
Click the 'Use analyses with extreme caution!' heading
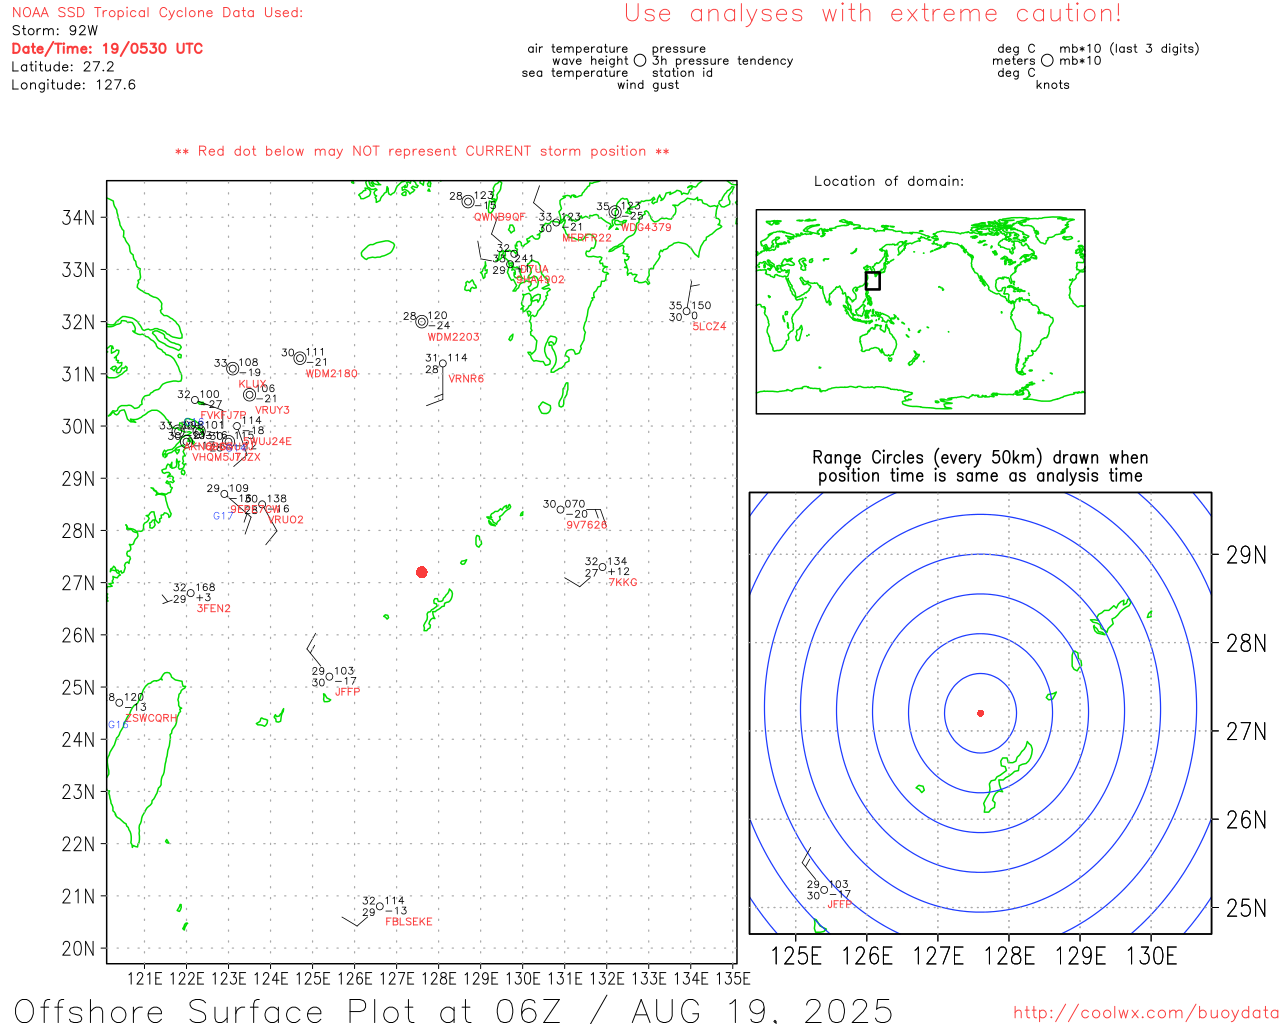(x=873, y=14)
